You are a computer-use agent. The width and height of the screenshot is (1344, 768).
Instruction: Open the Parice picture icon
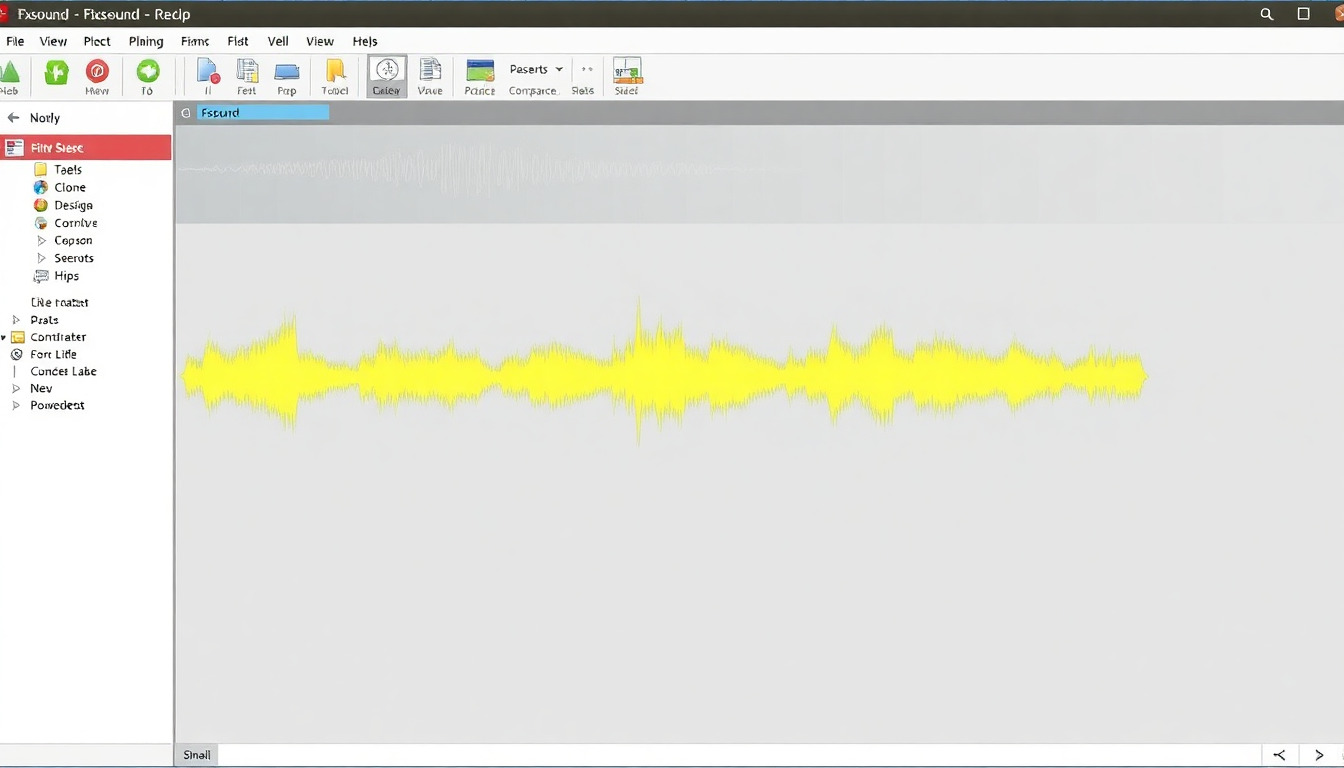[x=480, y=72]
